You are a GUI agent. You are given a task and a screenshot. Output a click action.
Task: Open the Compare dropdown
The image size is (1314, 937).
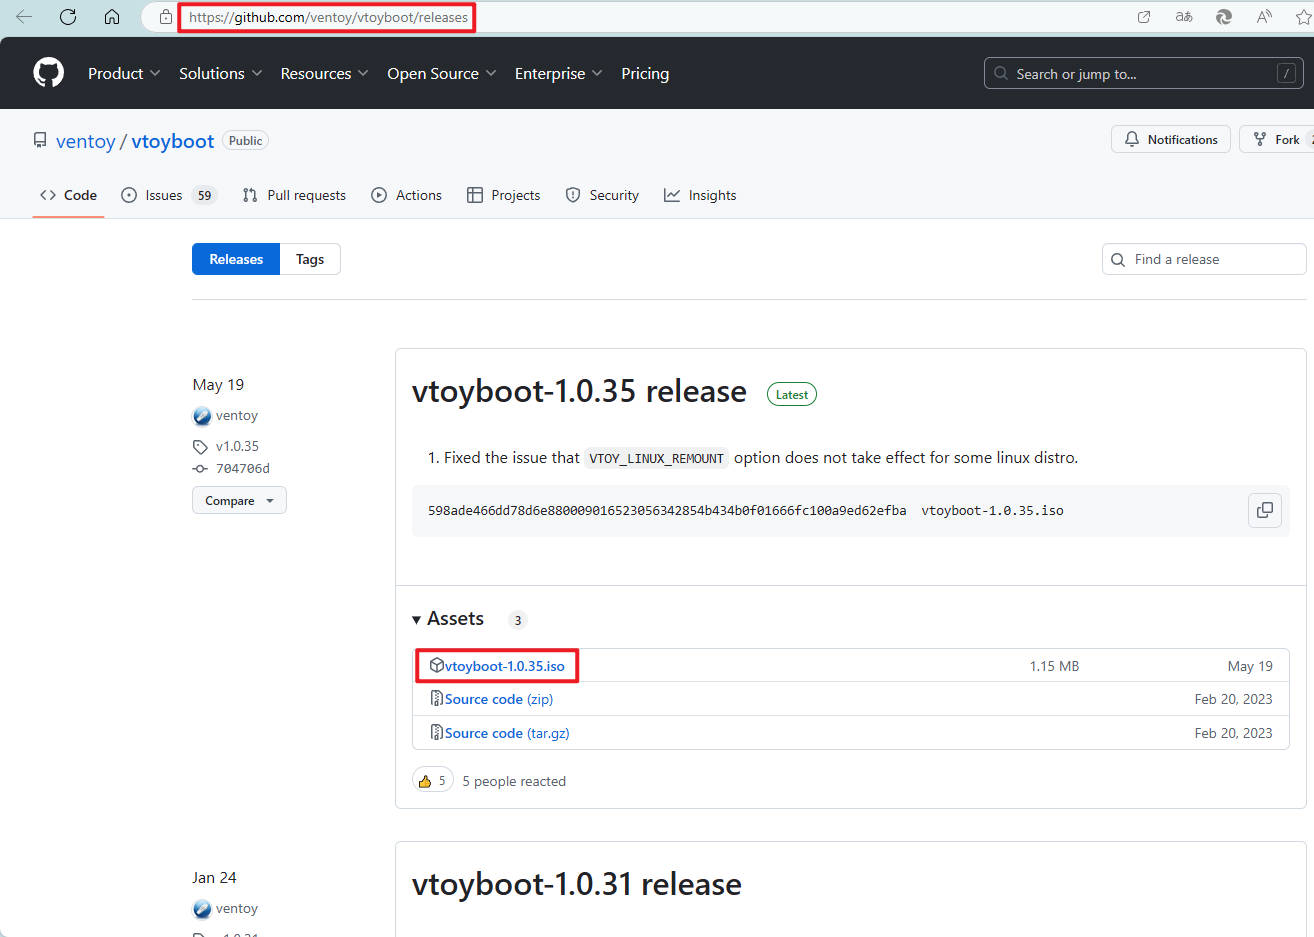[239, 501]
